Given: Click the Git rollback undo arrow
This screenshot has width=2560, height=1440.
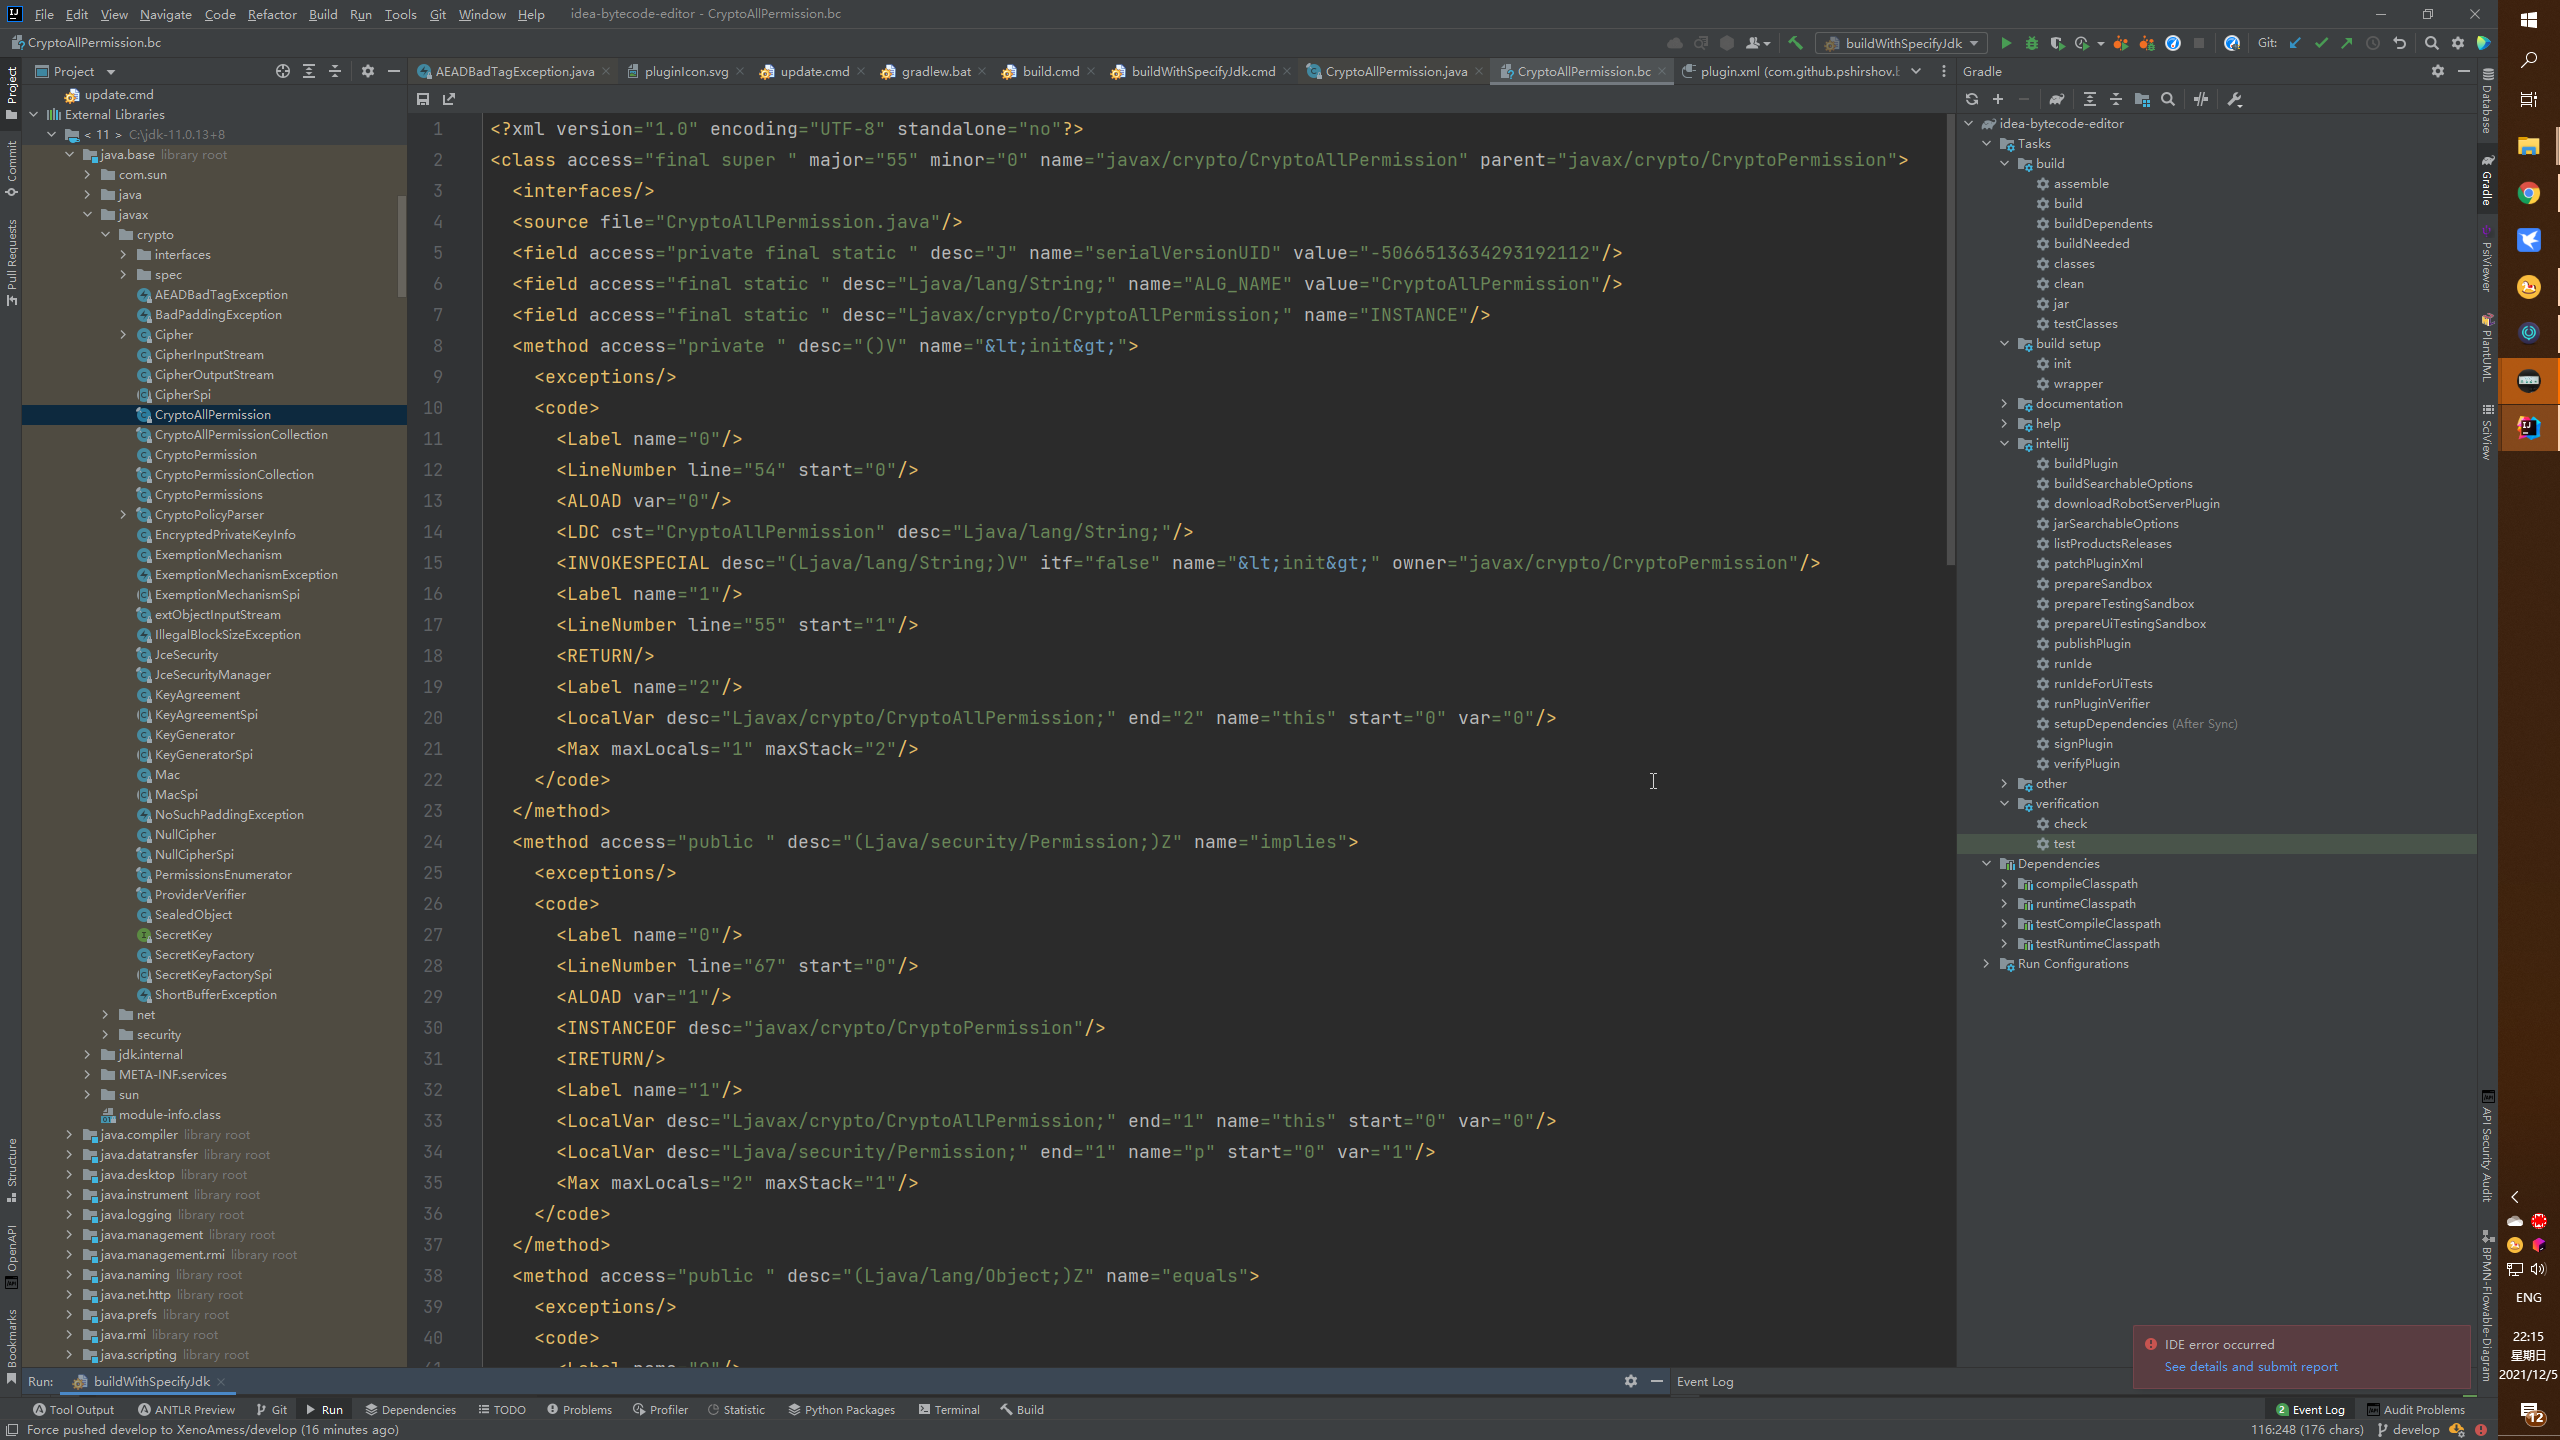Looking at the screenshot, I should 2399,43.
